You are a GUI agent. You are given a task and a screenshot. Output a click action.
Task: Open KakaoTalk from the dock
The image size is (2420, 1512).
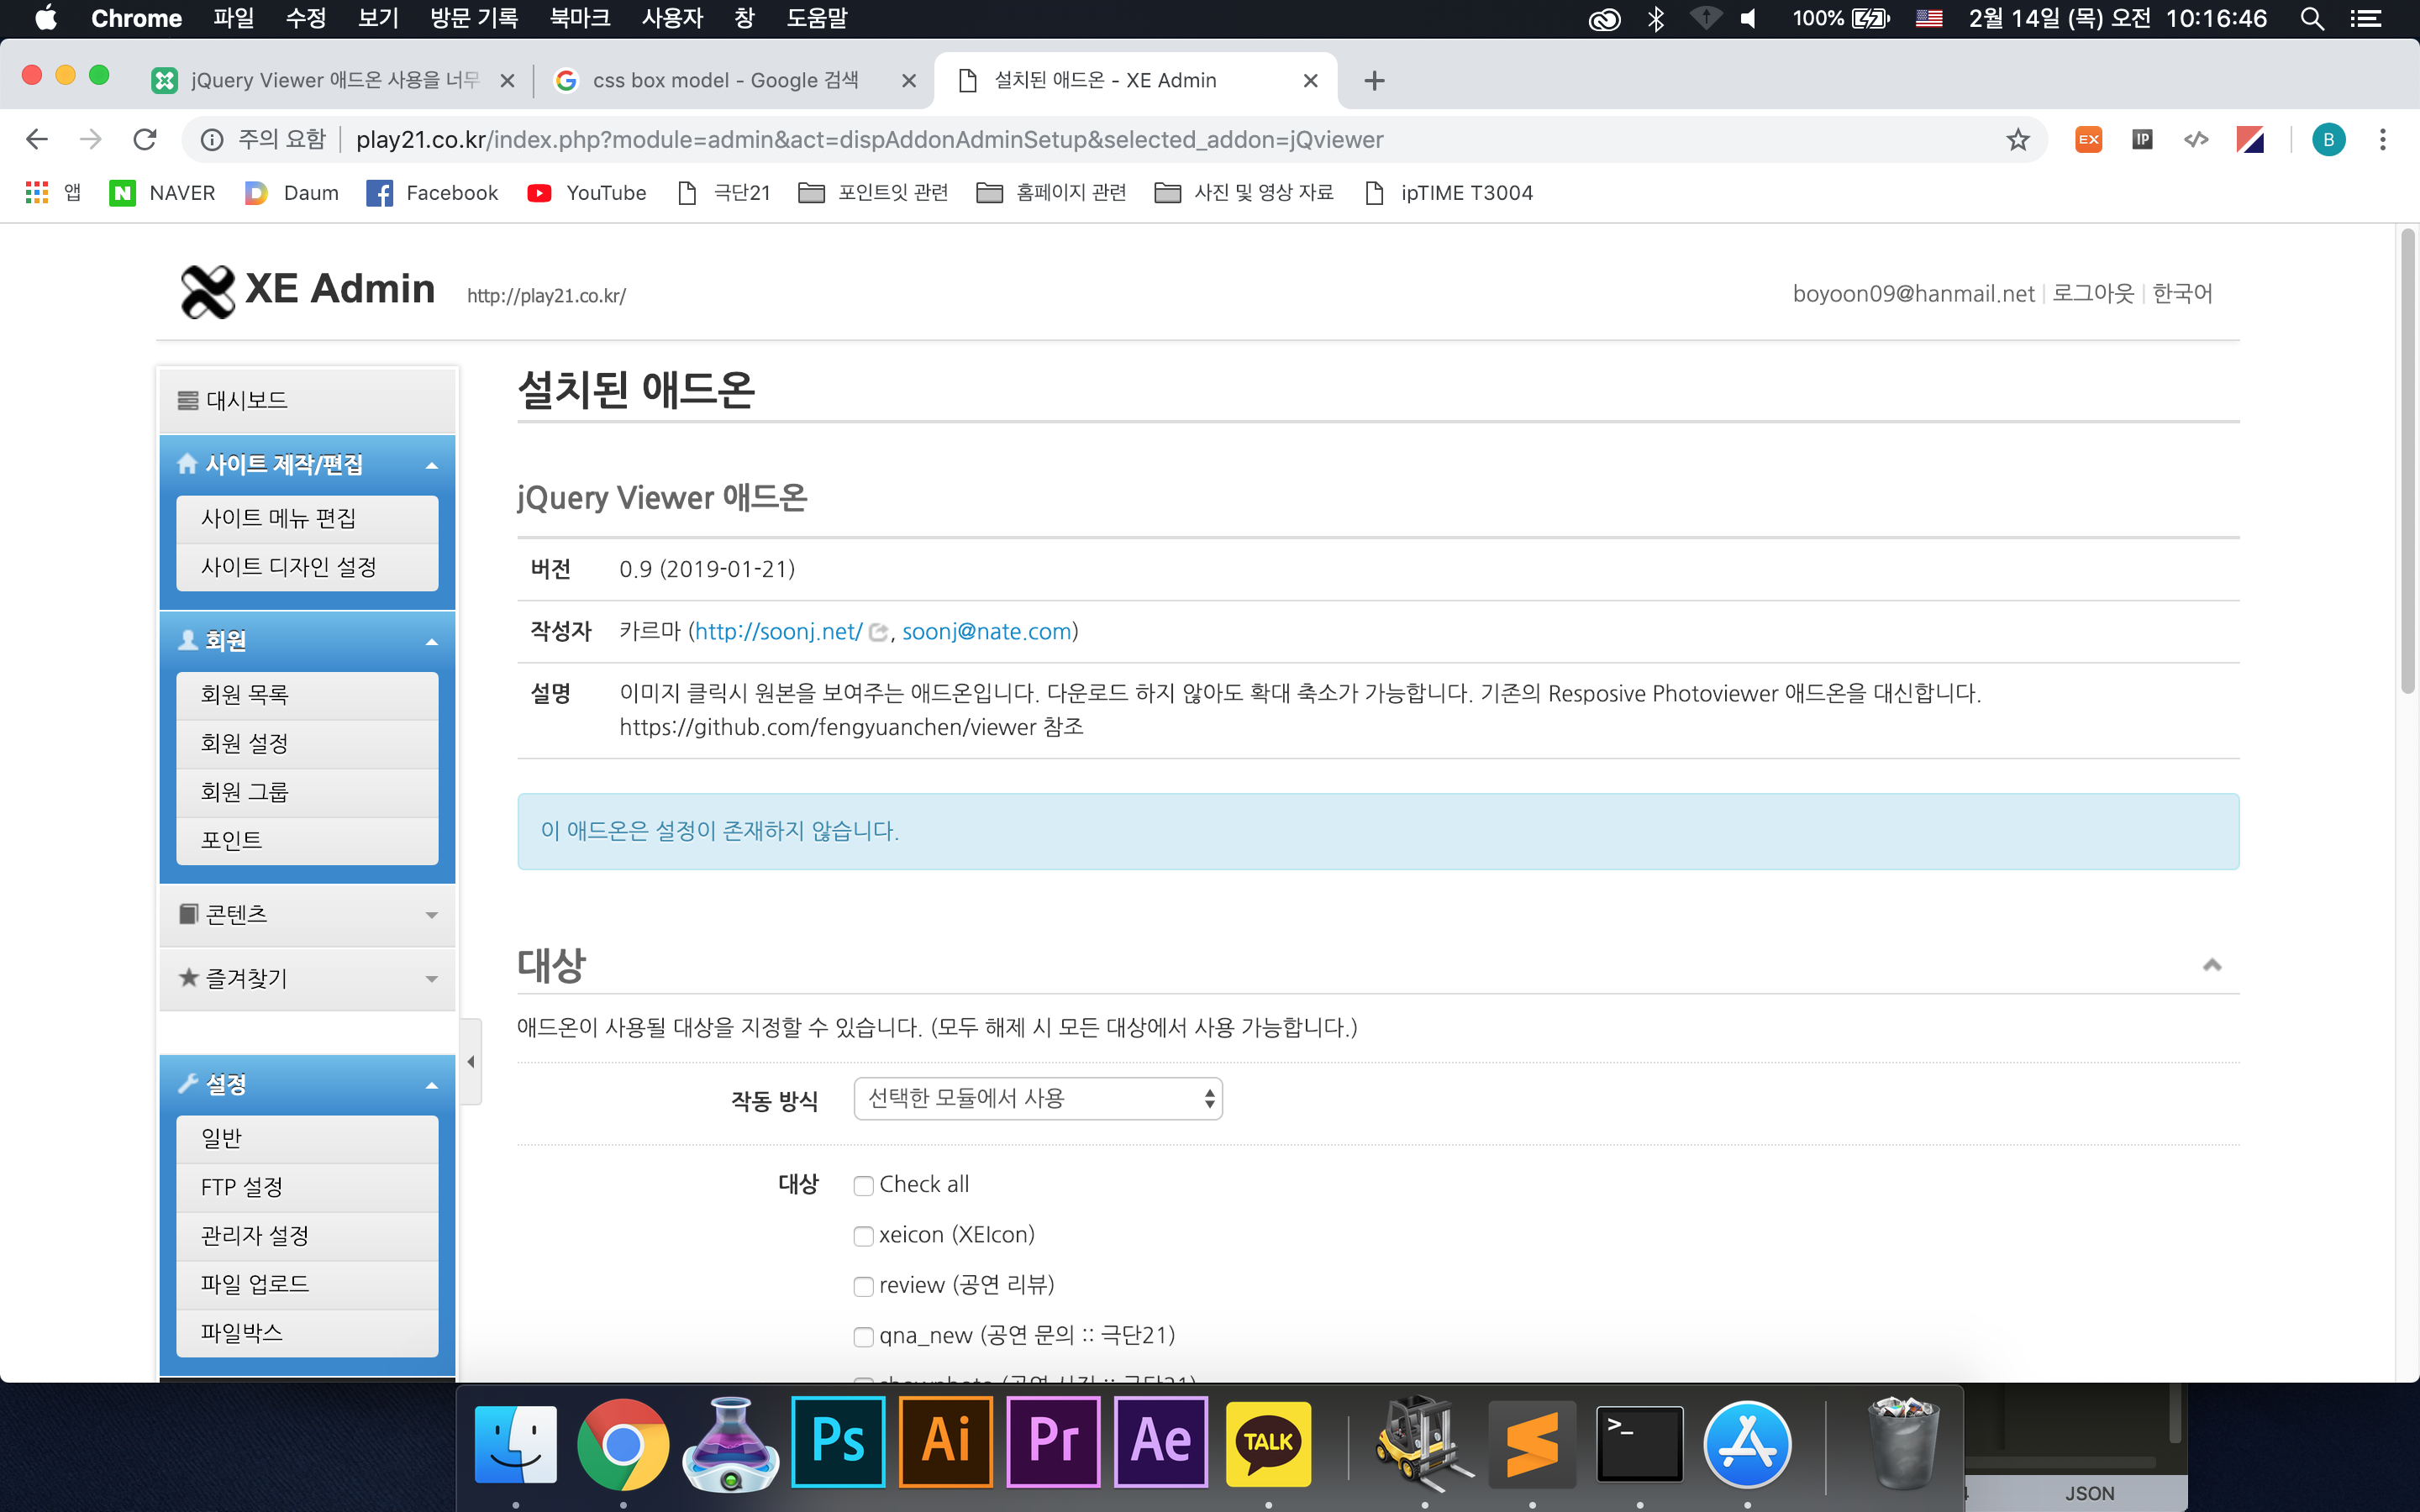[x=1268, y=1443]
